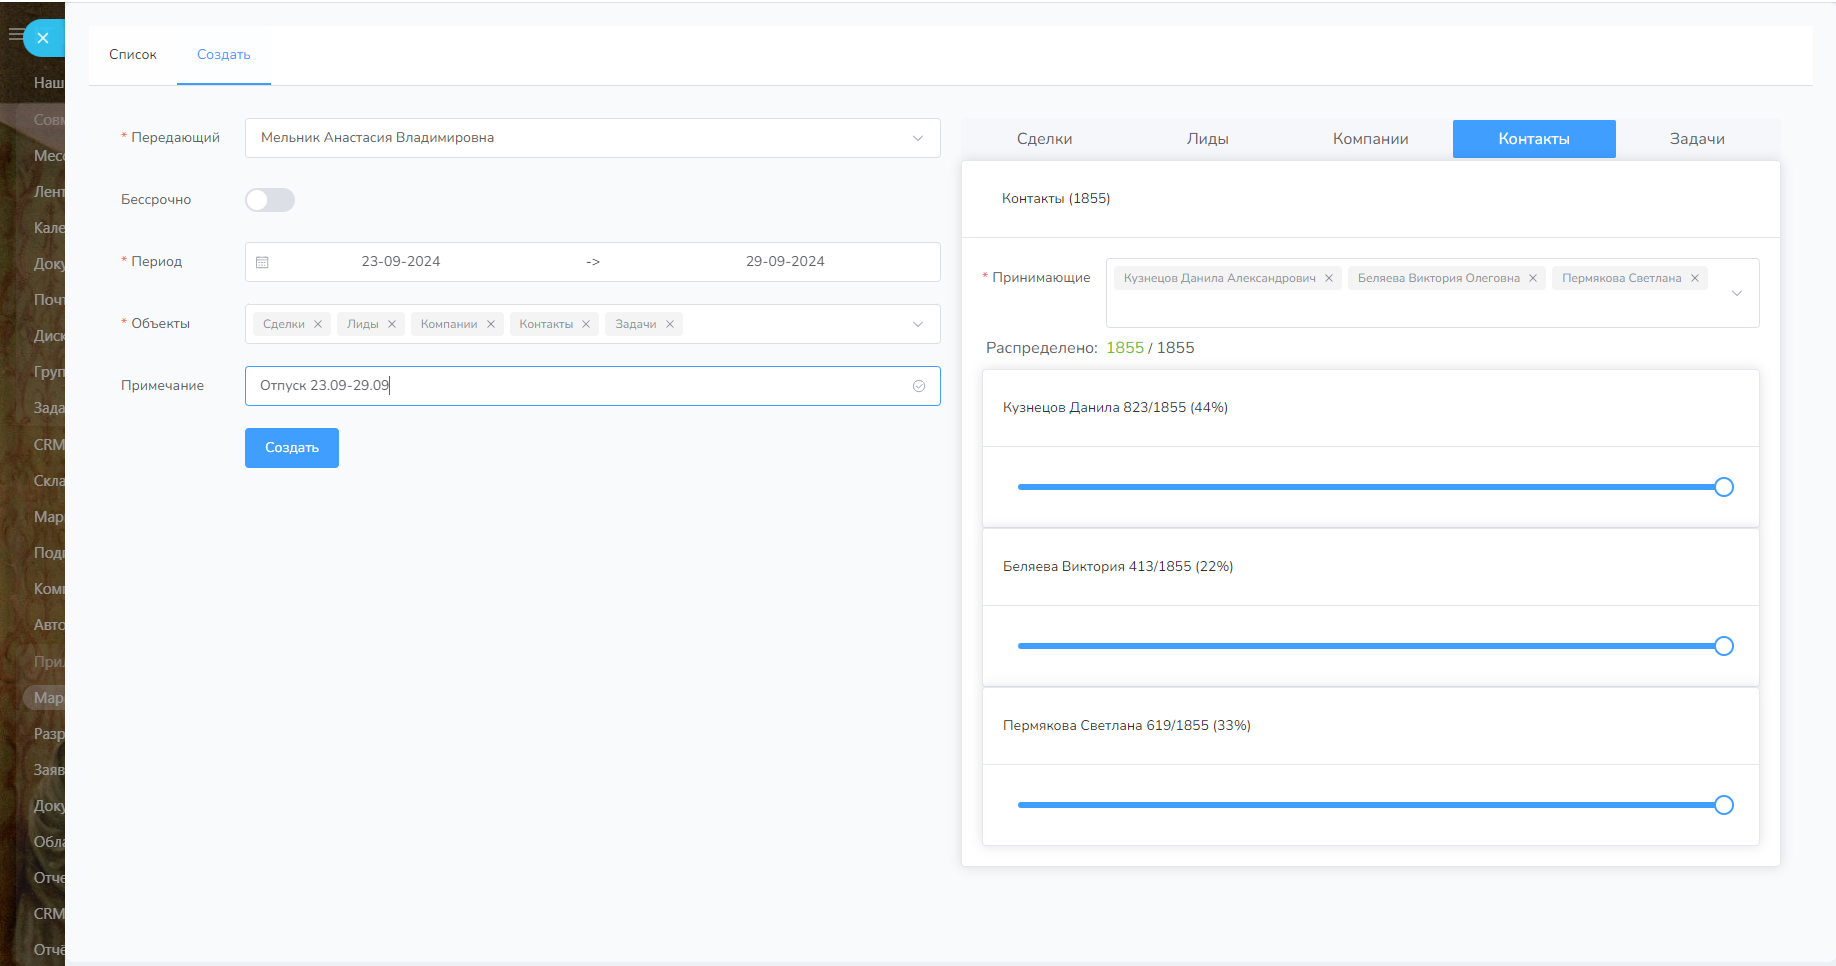Screen dimensions: 1836x966
Task: Click the check icon in Примечание field
Action: tap(919, 386)
